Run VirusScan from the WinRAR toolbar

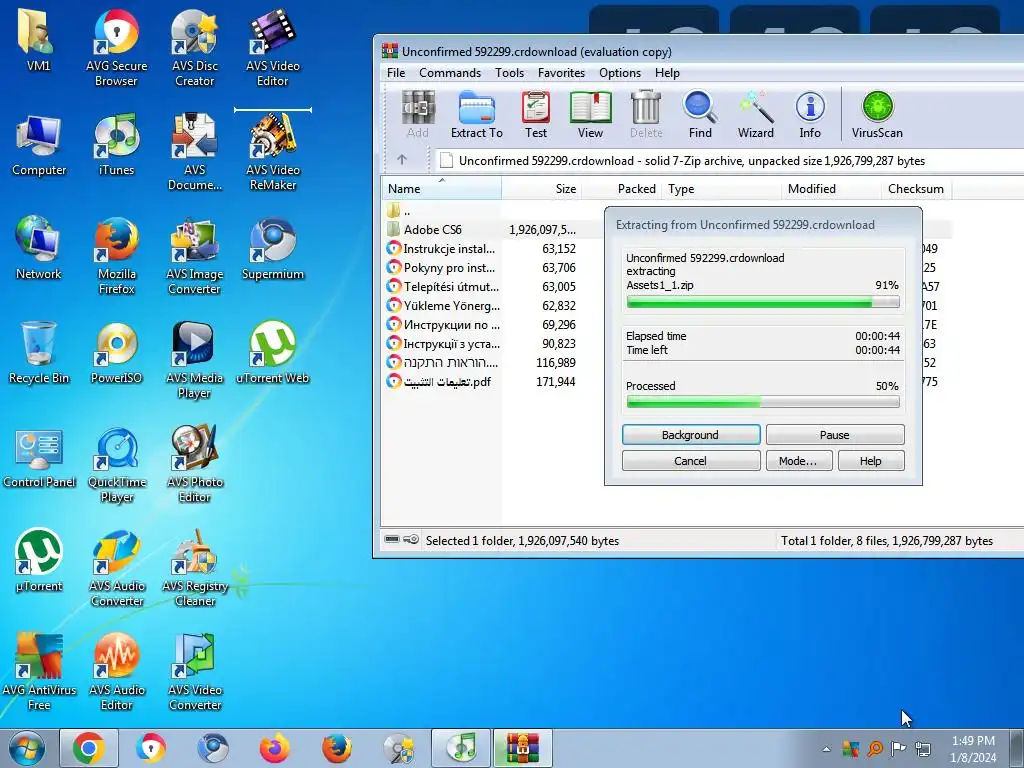(x=877, y=115)
